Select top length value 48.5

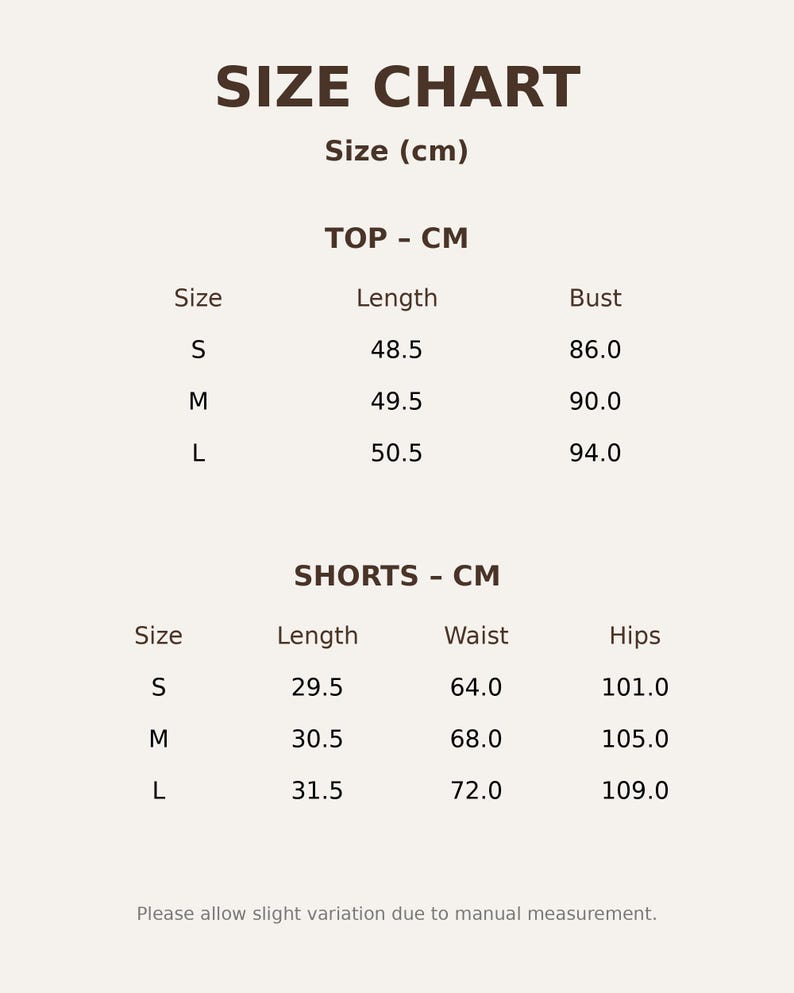click(x=396, y=350)
